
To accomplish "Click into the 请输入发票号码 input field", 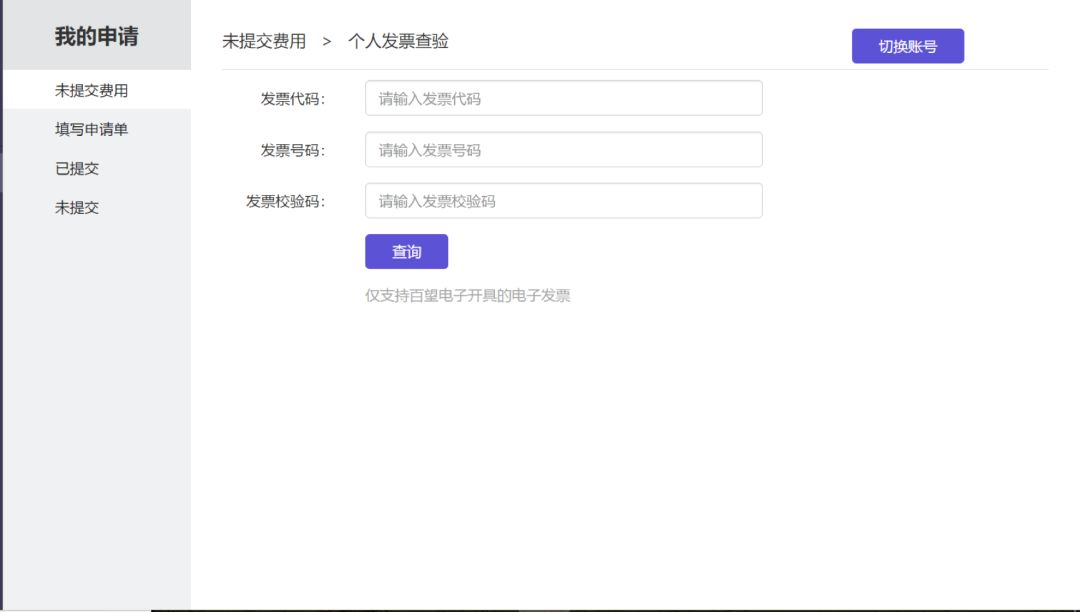I will (563, 150).
